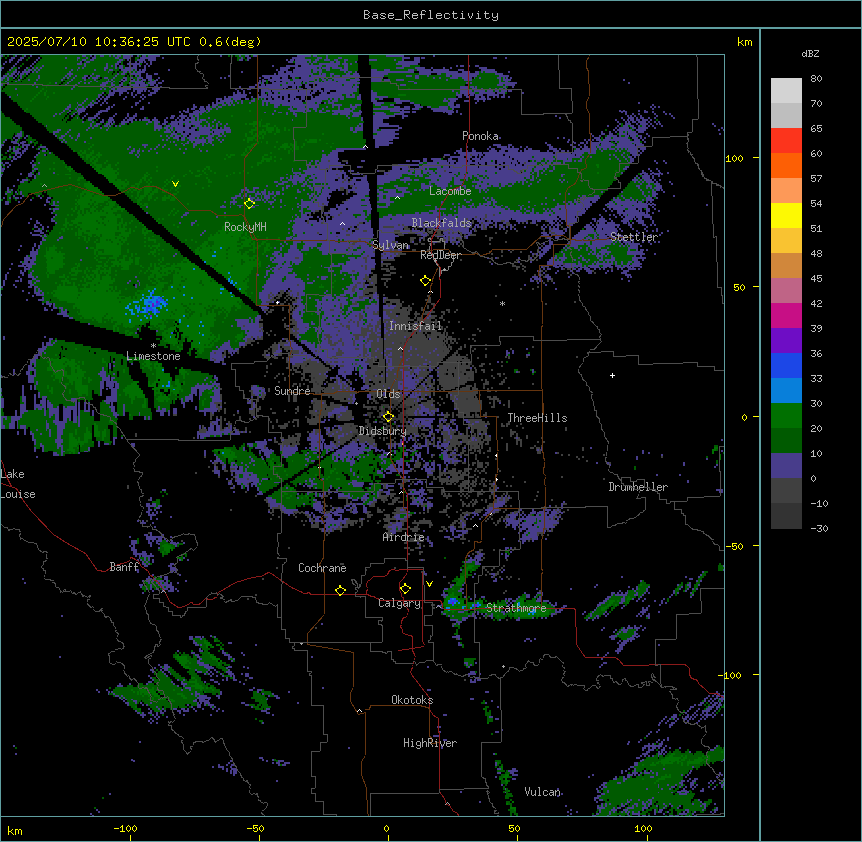Viewport: 862px width, 842px height.
Task: Click the yellow v marker northwest of RockyMH
Action: pos(175,184)
